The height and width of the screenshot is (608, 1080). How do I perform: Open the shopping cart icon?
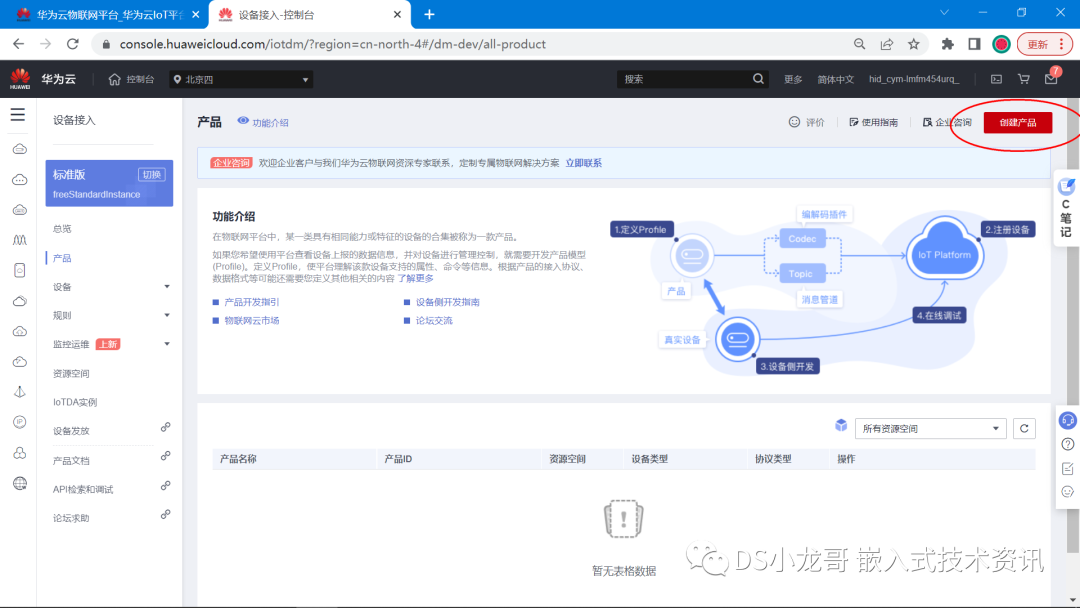coord(1023,77)
